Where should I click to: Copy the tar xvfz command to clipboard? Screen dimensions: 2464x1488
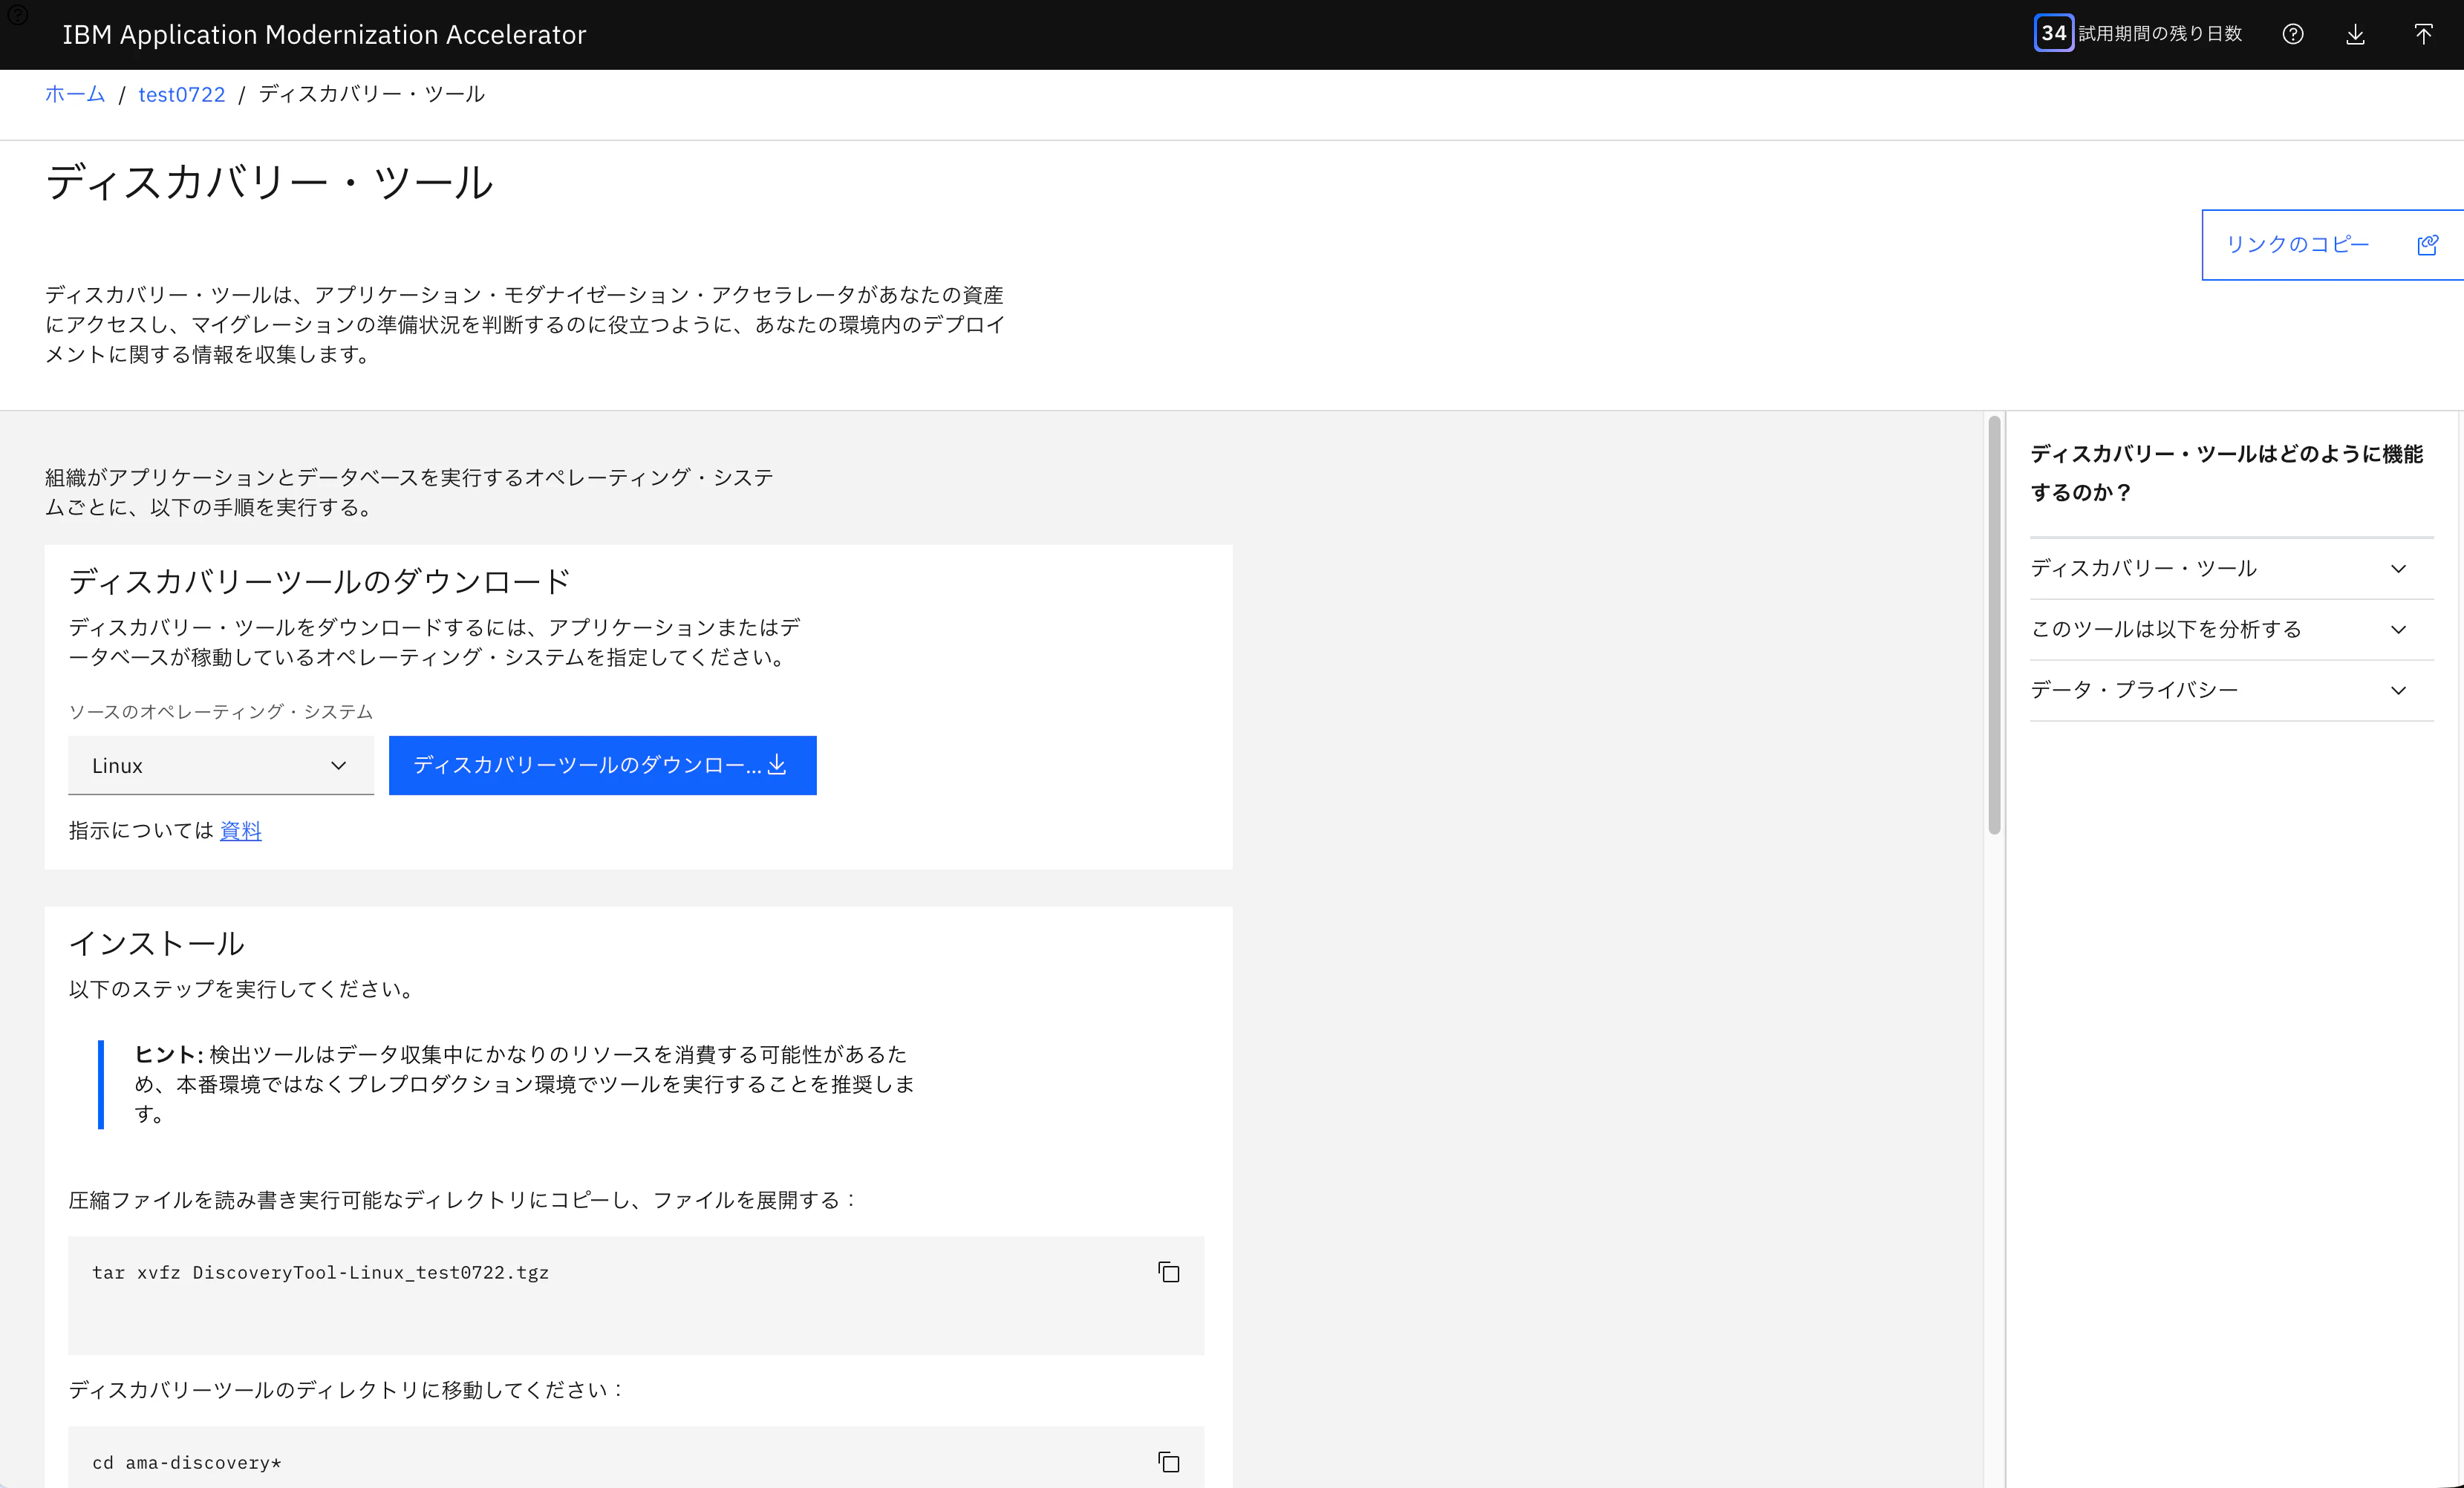click(1168, 1272)
